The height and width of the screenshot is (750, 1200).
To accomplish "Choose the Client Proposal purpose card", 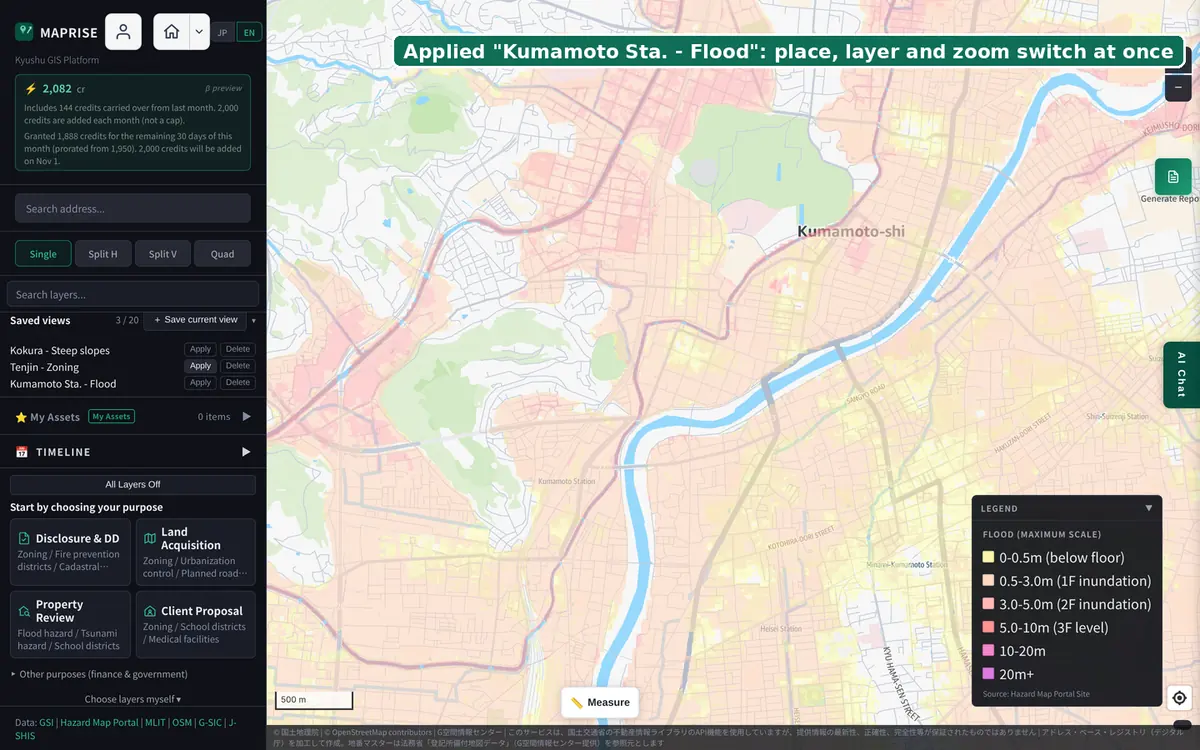I will pos(195,625).
